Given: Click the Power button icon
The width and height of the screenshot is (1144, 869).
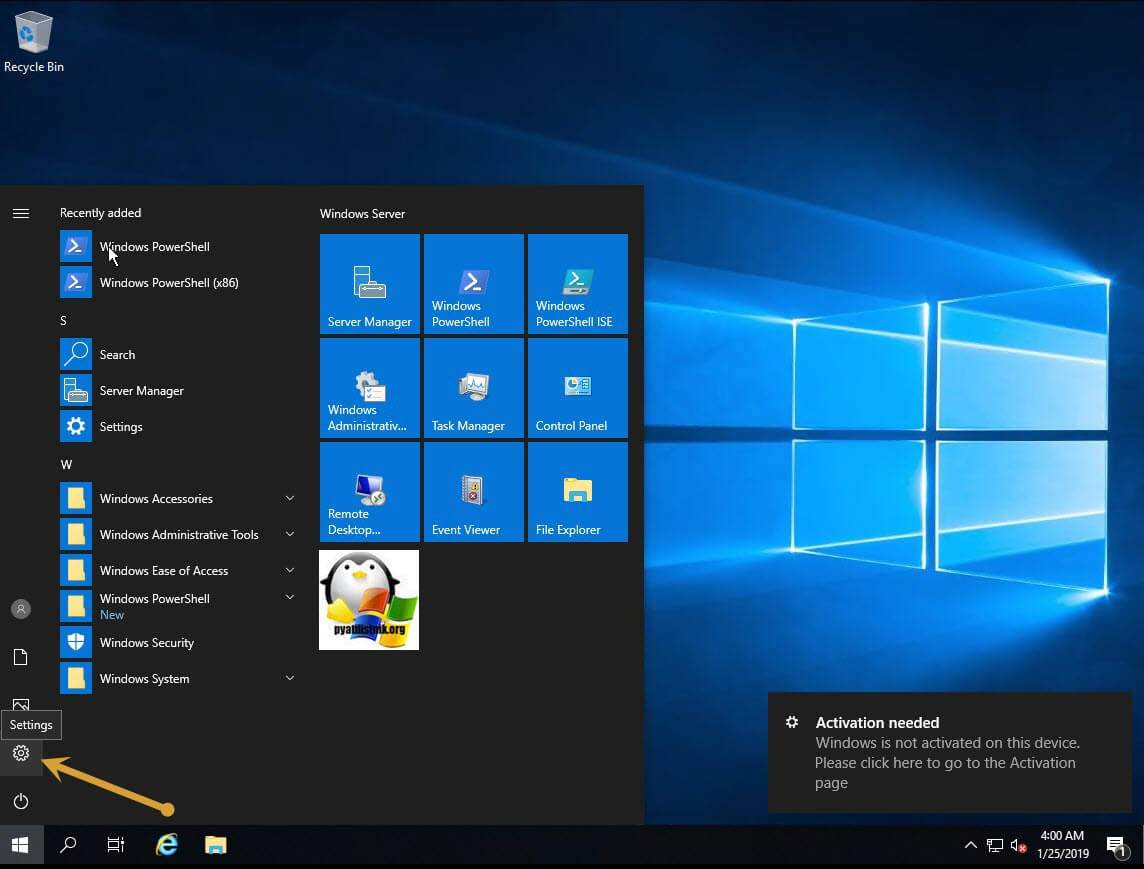Looking at the screenshot, I should pos(21,801).
